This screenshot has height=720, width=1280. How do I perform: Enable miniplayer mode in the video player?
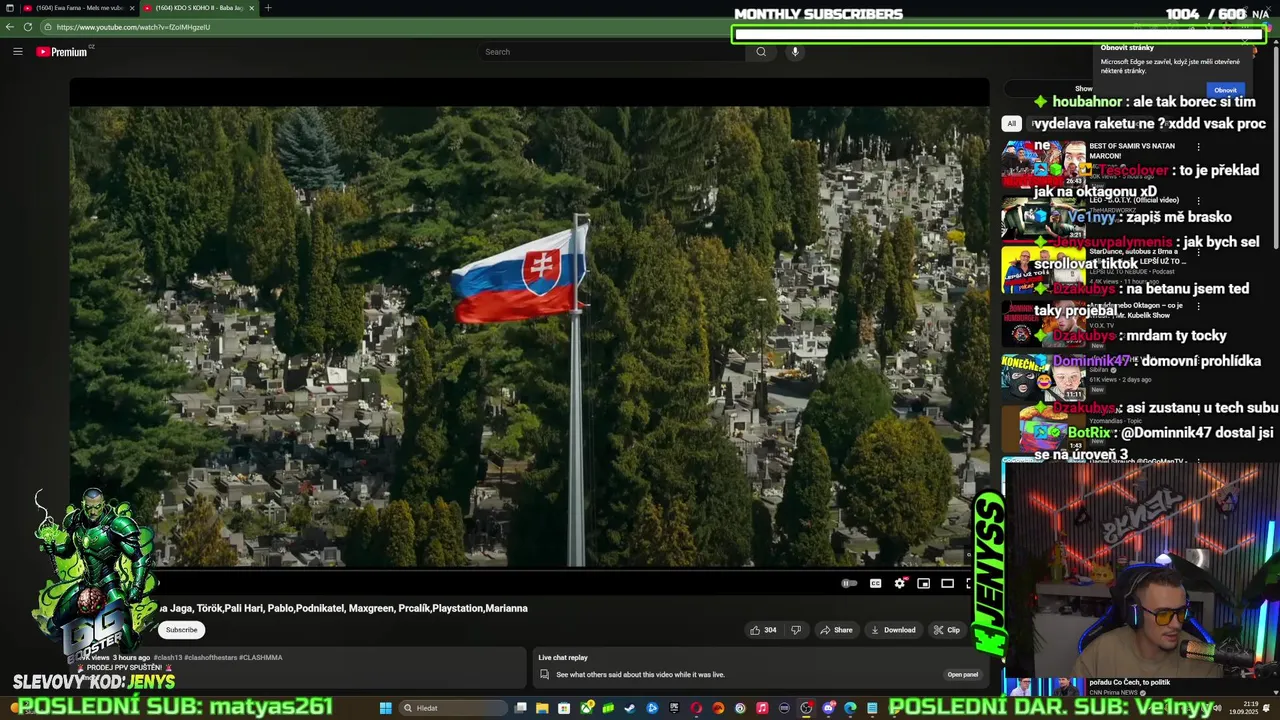pos(924,583)
